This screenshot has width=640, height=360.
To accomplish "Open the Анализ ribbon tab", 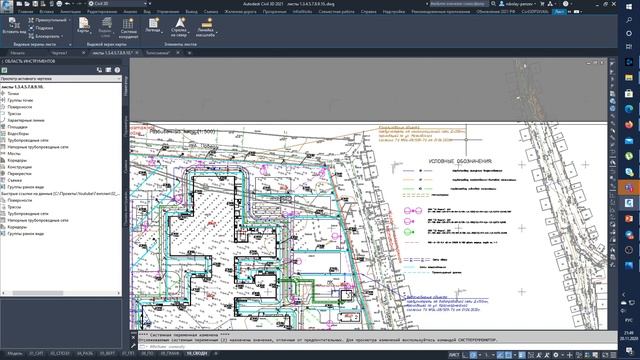I will coord(130,12).
